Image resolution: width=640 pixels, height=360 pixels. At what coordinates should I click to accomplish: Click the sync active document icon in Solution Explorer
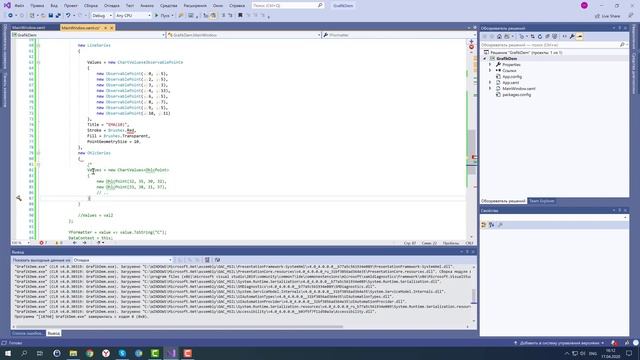532,36
